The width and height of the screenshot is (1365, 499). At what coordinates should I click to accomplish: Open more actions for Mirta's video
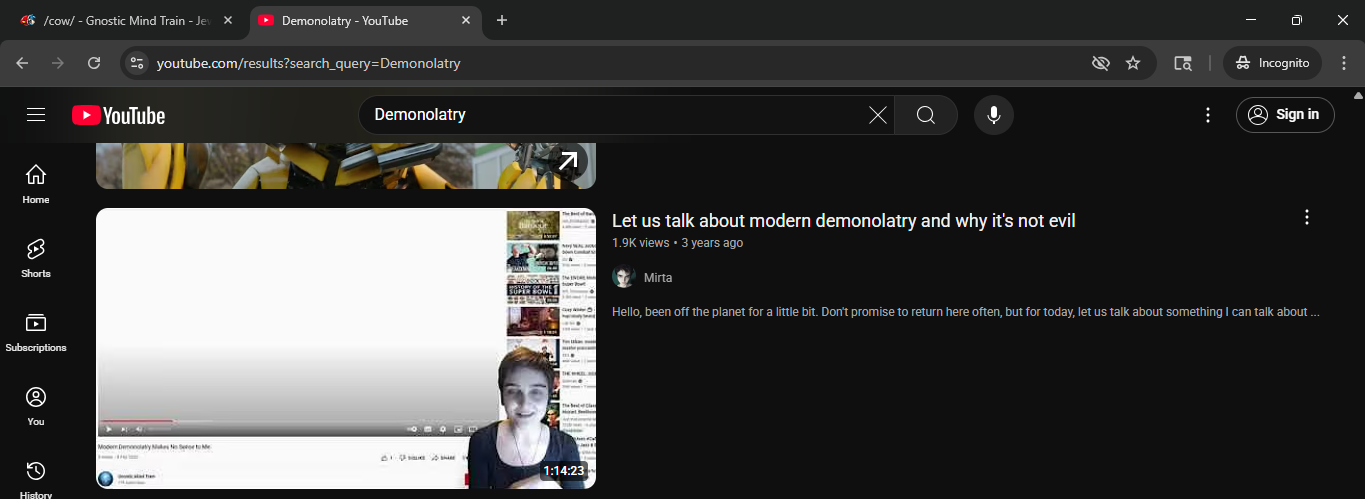(1306, 217)
